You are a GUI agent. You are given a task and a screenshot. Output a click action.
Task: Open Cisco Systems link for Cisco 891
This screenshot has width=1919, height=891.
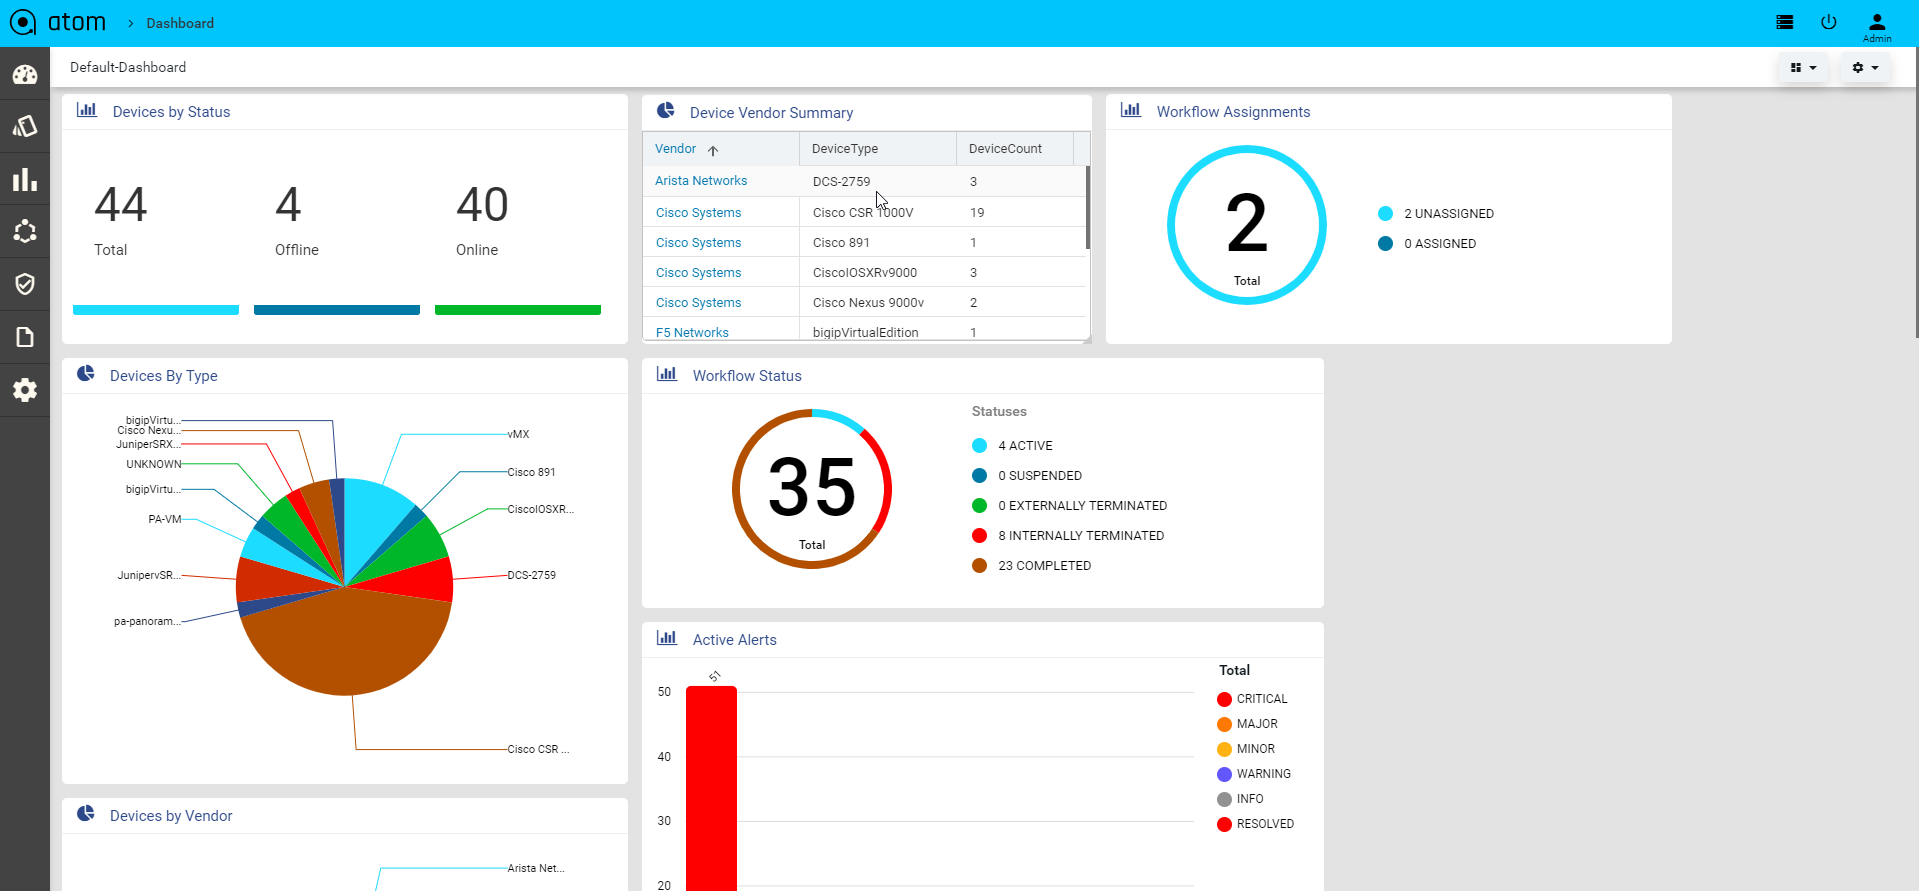698,243
